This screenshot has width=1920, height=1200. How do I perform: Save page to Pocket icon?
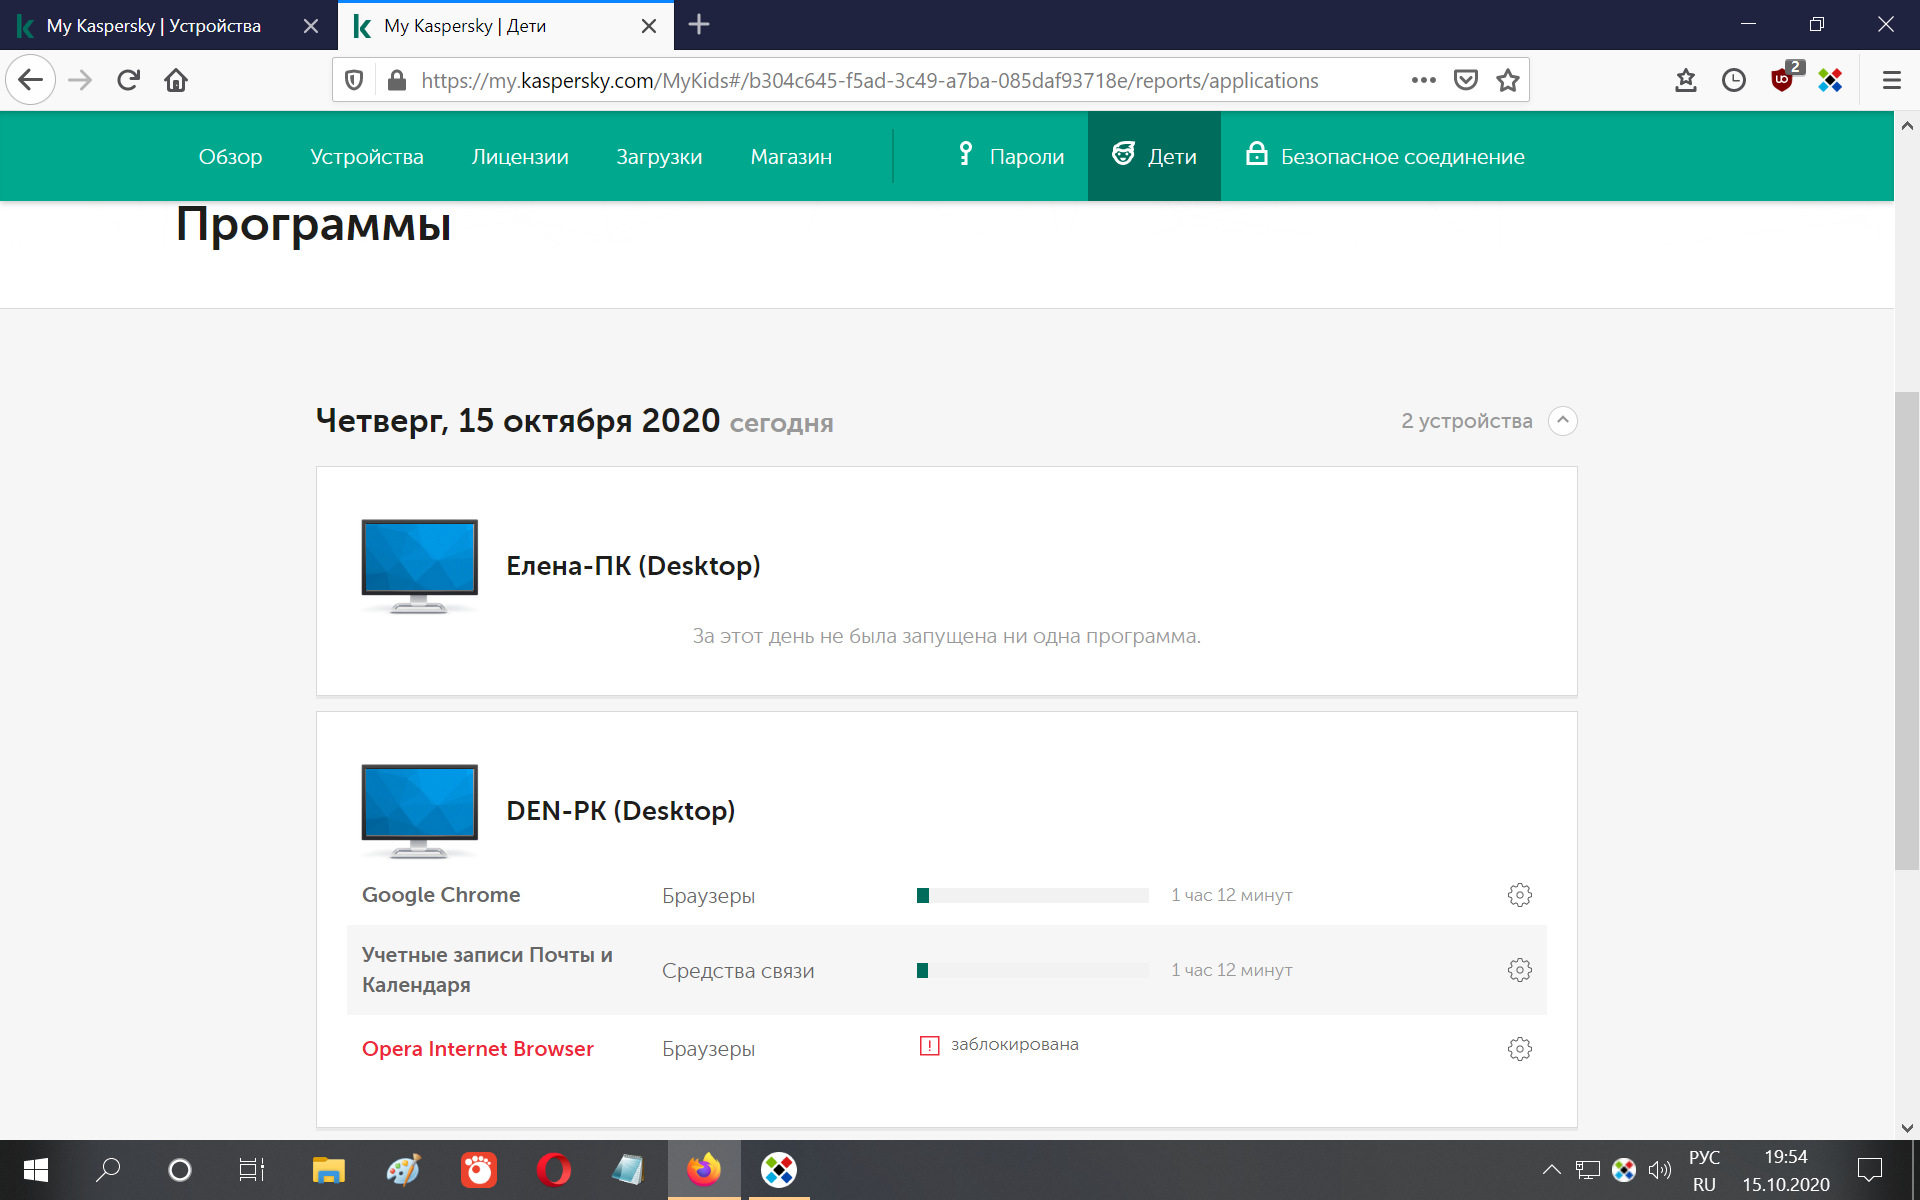[1465, 80]
